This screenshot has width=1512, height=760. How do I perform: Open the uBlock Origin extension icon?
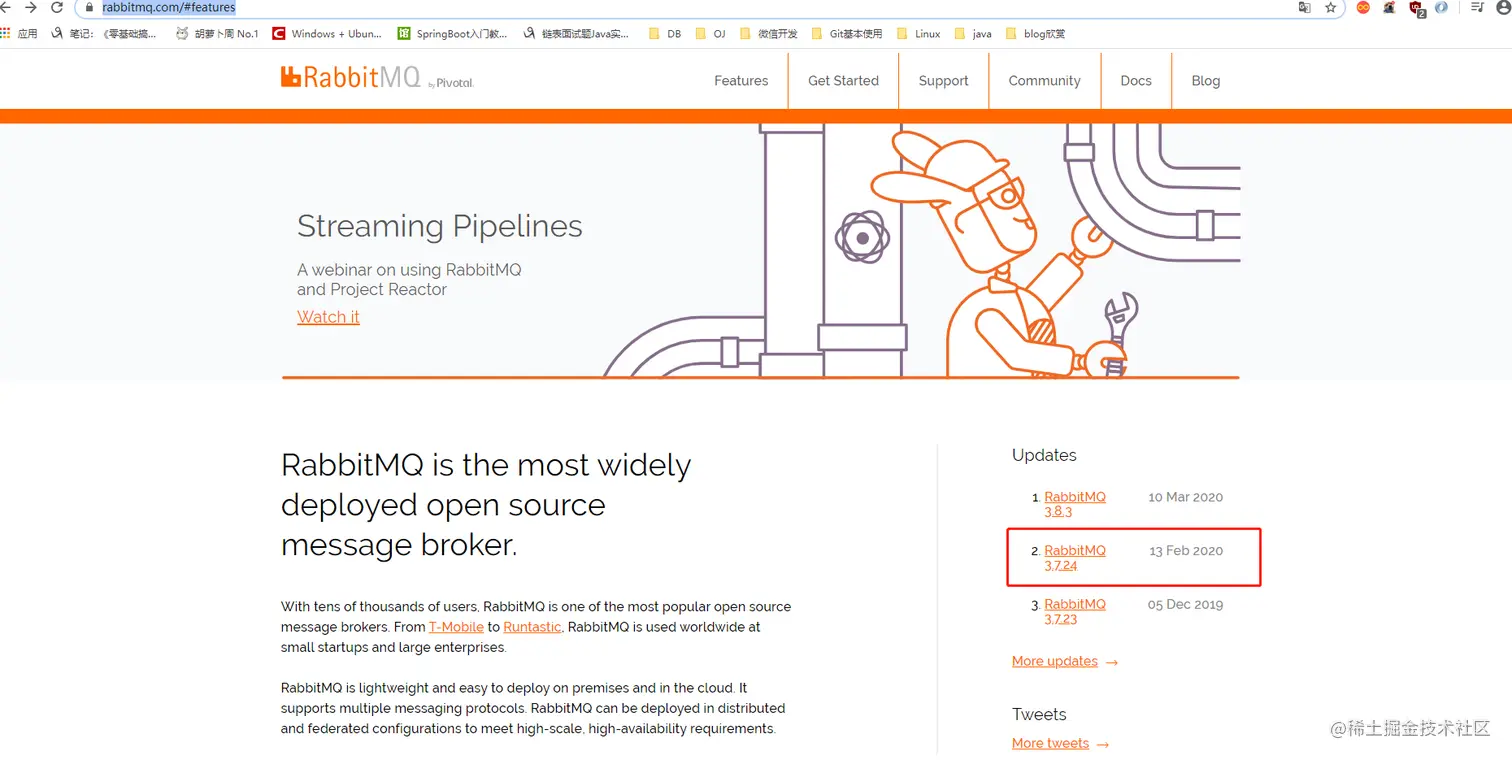pos(1416,8)
